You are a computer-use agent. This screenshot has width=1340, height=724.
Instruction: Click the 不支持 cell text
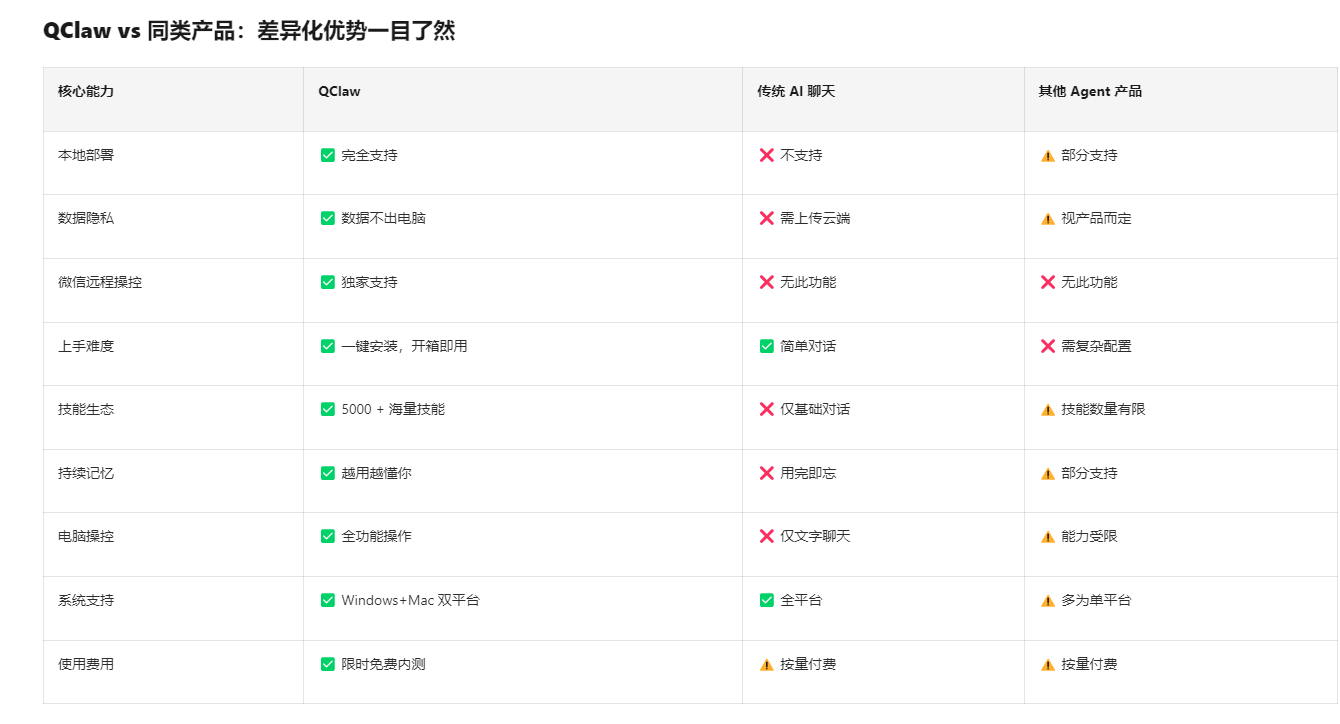801,155
